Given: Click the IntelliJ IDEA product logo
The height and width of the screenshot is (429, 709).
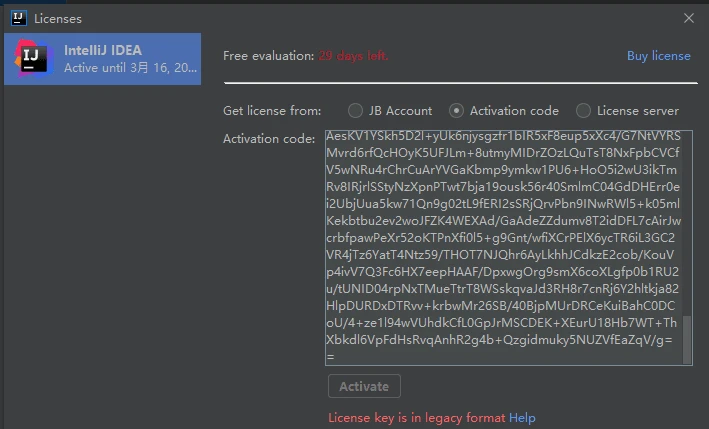Looking at the screenshot, I should coord(33,58).
